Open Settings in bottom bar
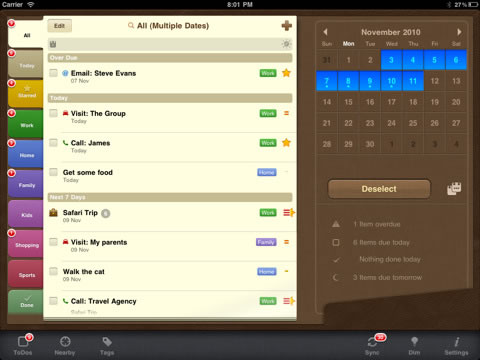The height and width of the screenshot is (360, 480). [456, 345]
